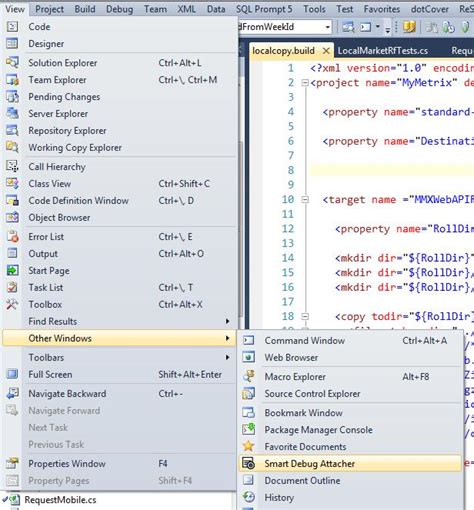The image size is (474, 510).
Task: Choose Navigate Backward menu entry
Action: click(120, 393)
